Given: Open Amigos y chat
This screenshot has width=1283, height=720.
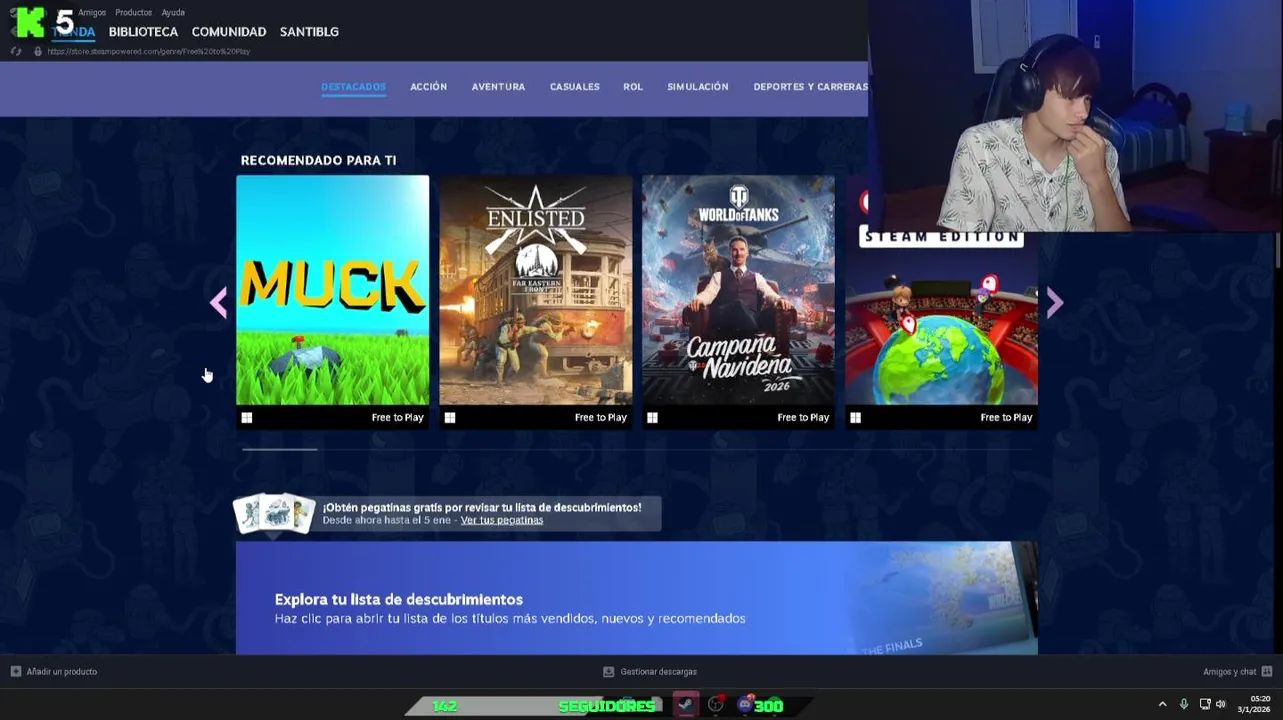Looking at the screenshot, I should pyautogui.click(x=1230, y=672).
